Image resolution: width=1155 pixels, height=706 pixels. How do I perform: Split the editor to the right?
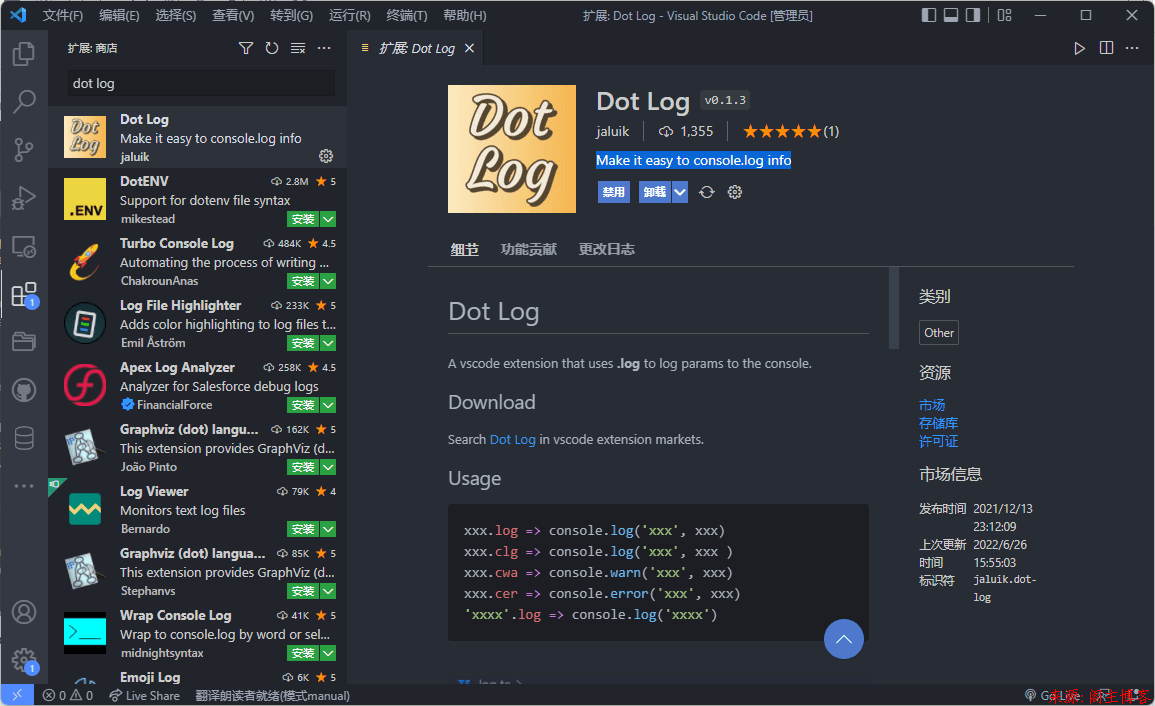coord(1106,48)
